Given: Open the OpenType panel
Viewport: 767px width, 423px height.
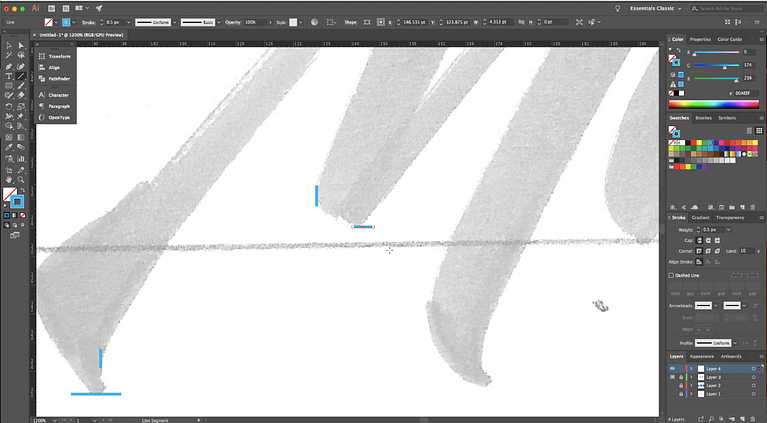Looking at the screenshot, I should tap(59, 117).
